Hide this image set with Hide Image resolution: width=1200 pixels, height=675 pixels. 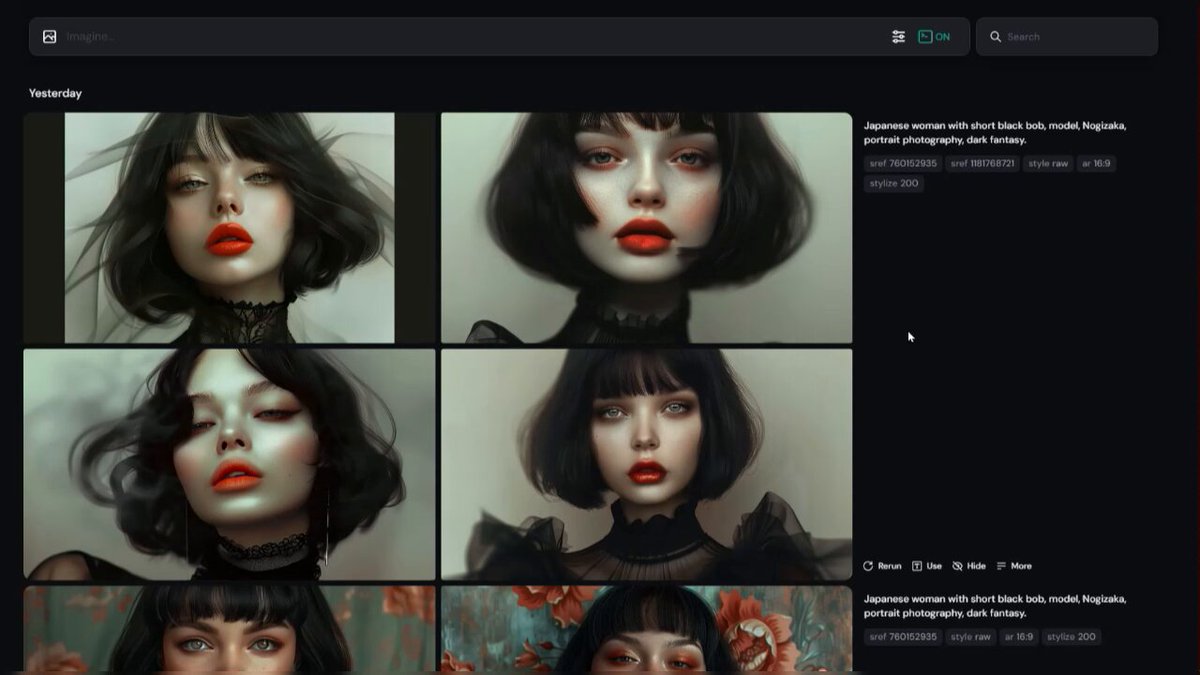[x=969, y=566]
